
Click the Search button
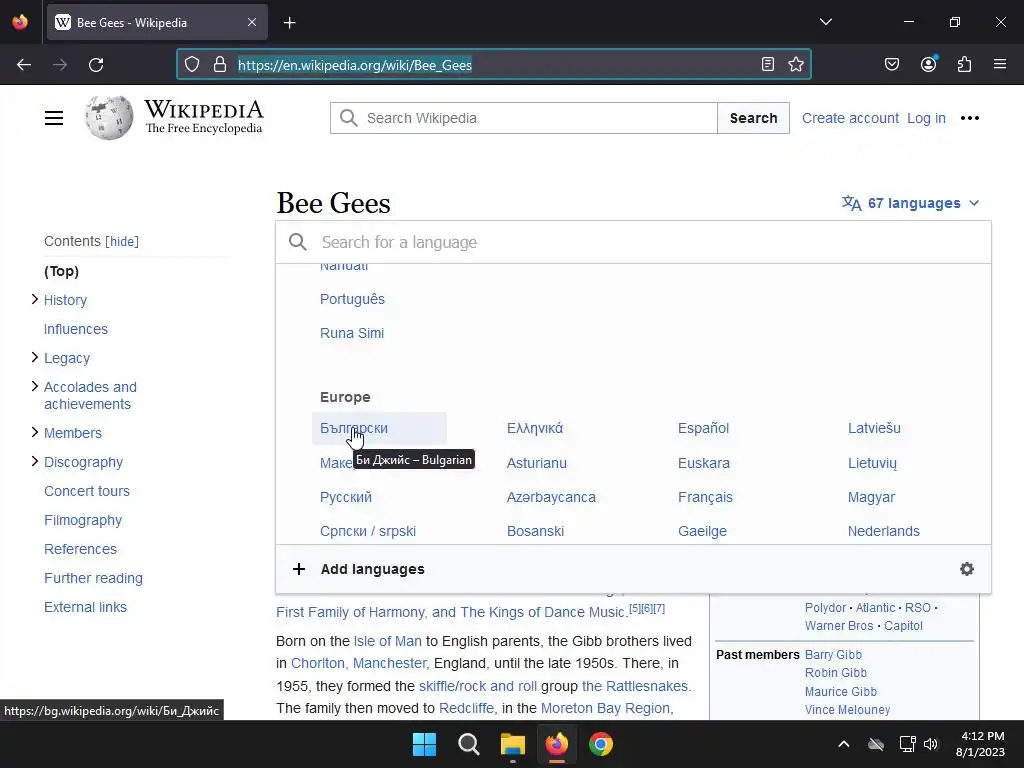point(753,118)
